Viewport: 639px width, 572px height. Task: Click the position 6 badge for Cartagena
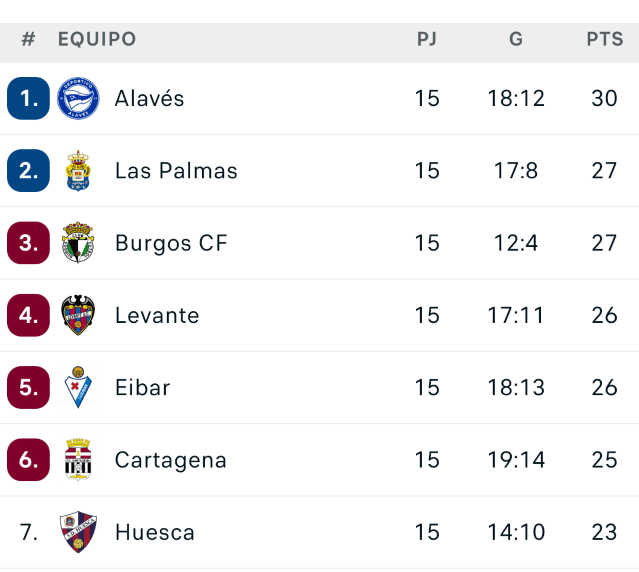(28, 460)
